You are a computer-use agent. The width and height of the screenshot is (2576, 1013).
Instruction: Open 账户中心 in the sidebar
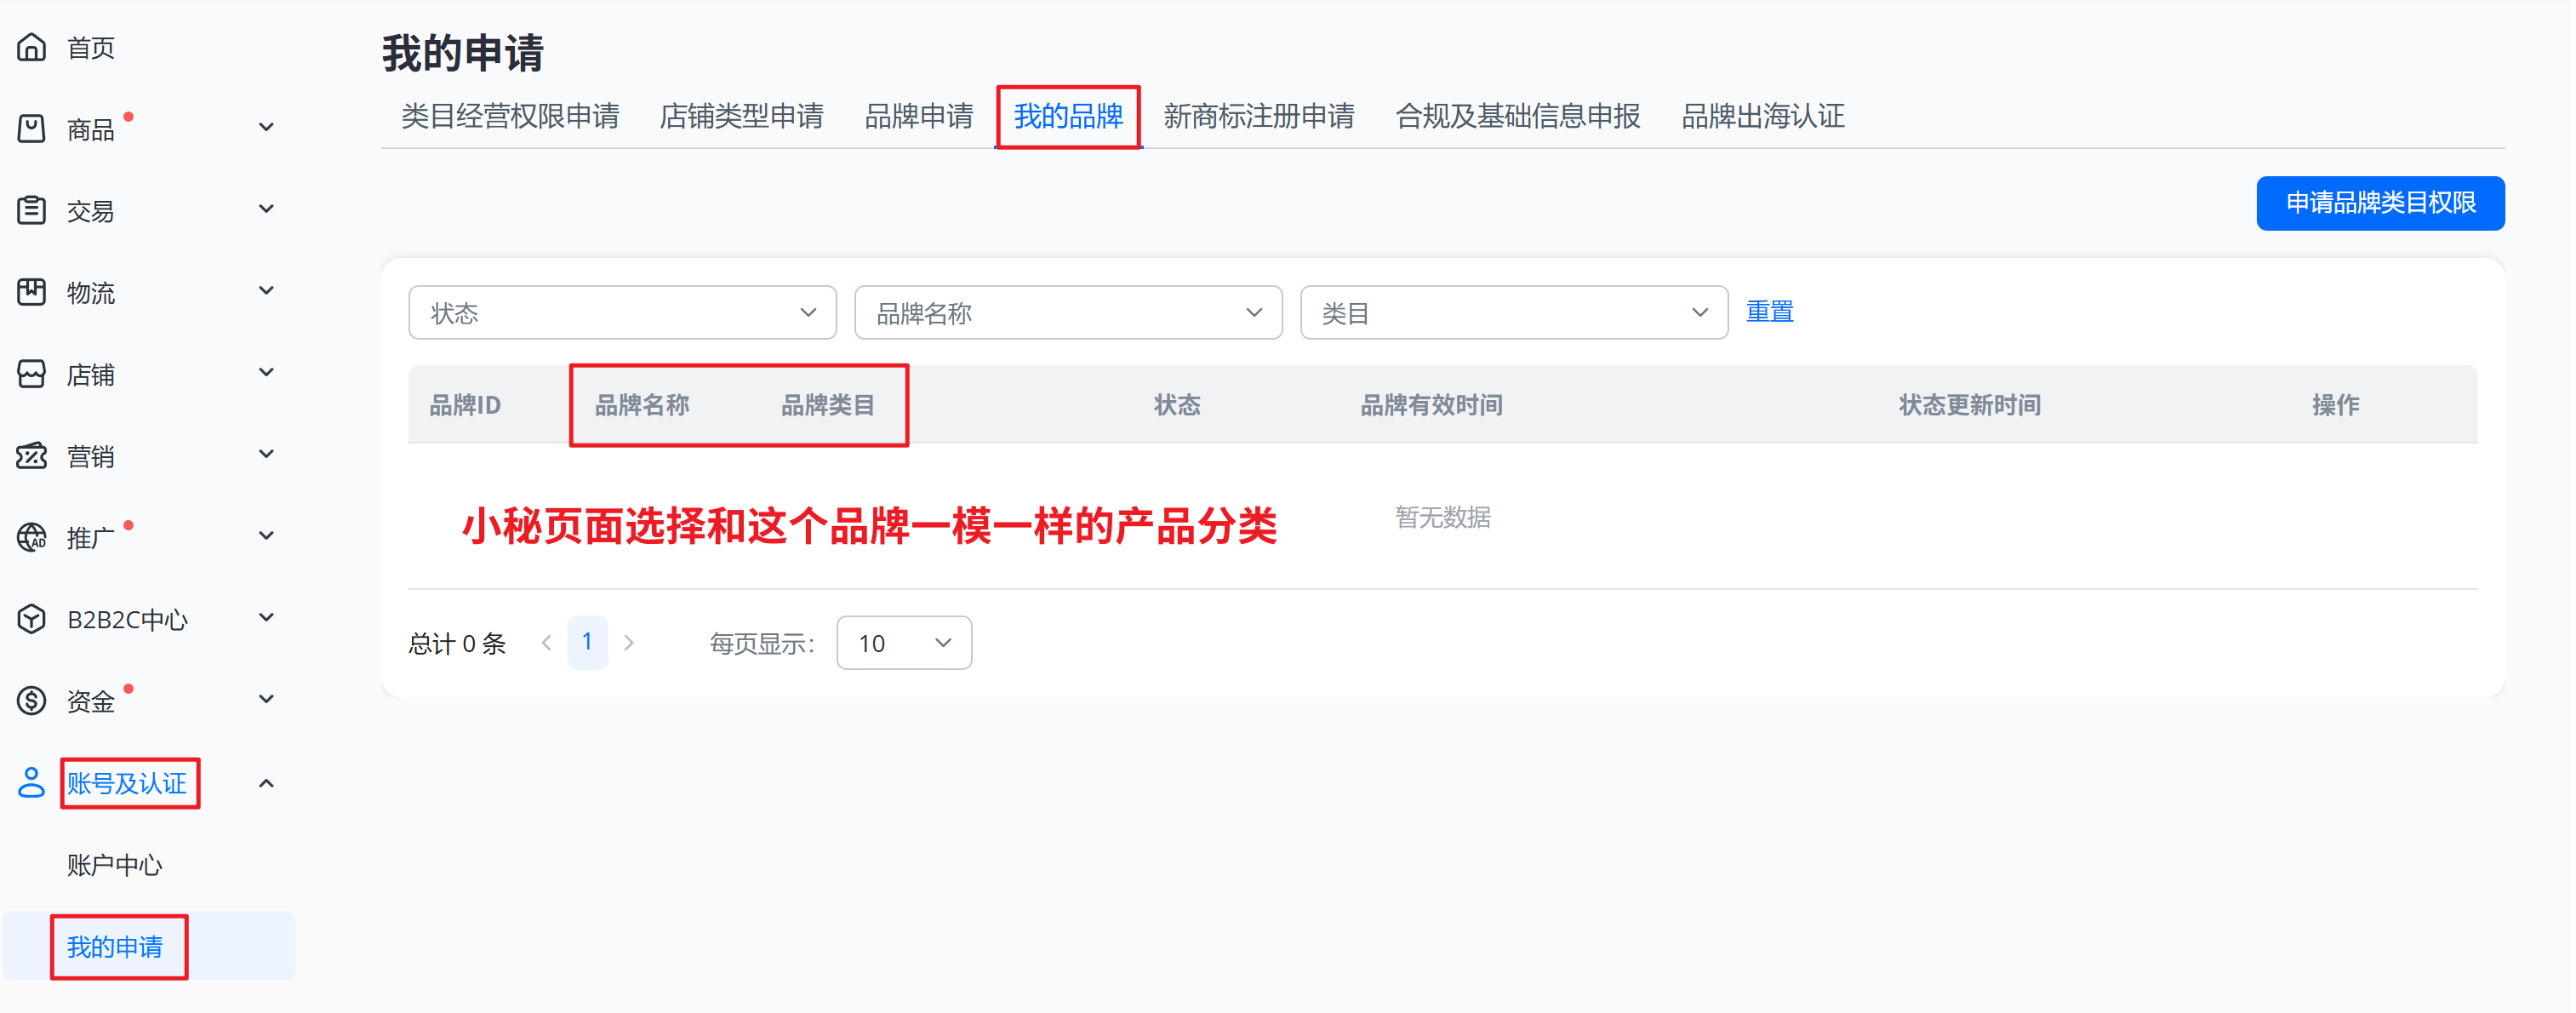(114, 865)
